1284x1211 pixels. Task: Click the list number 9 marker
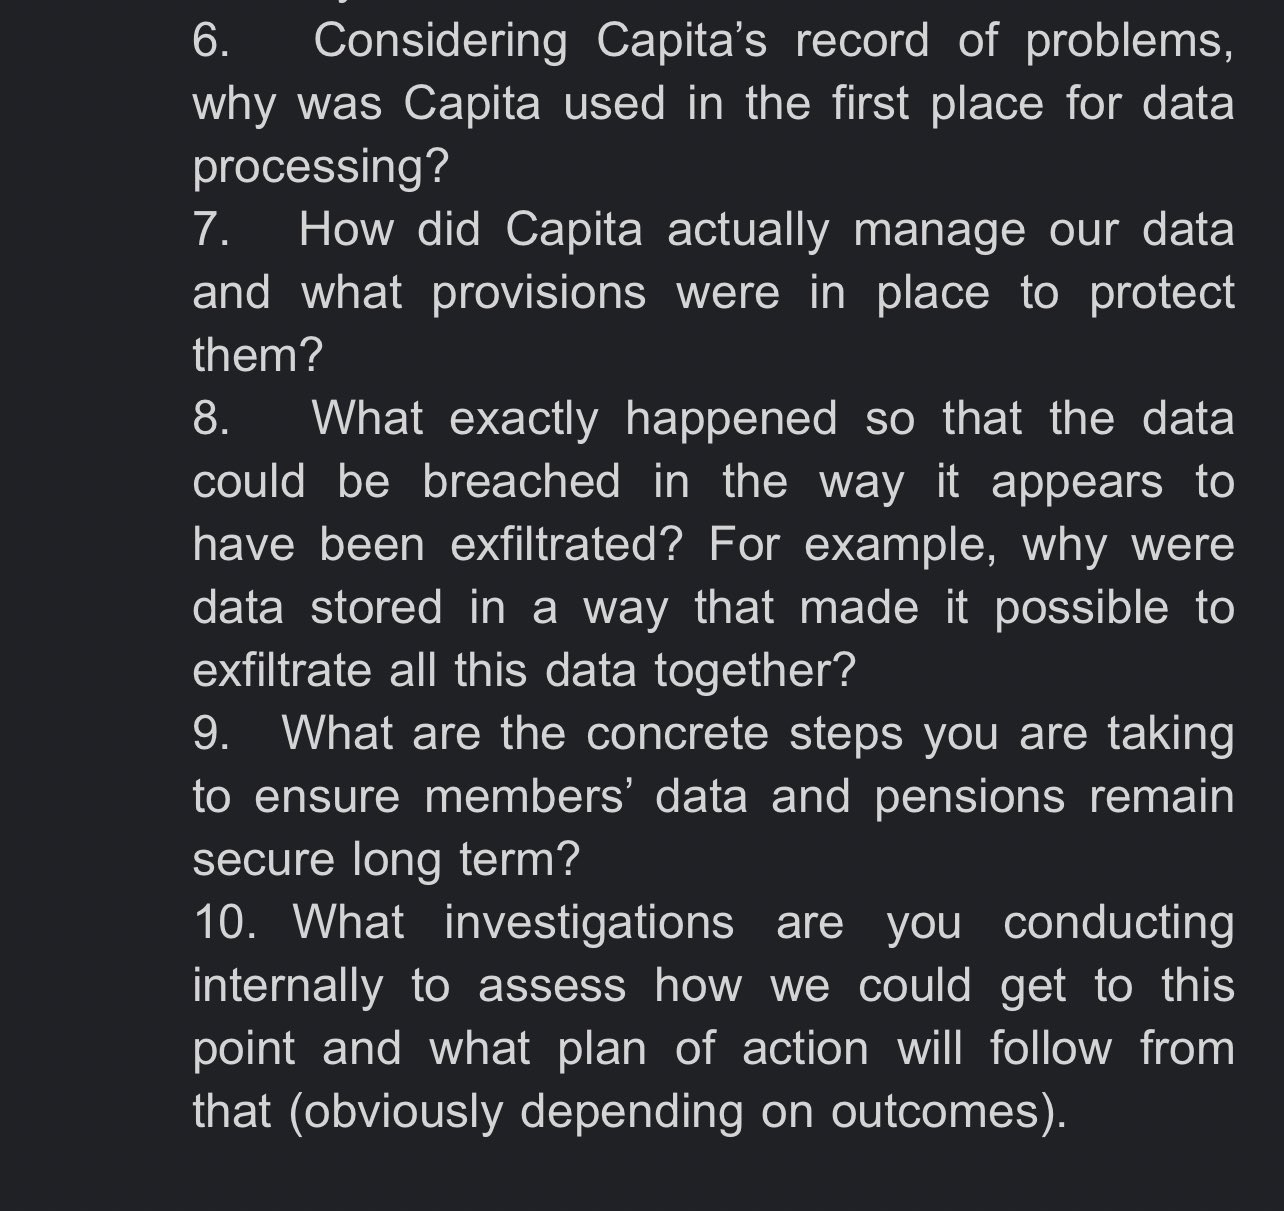point(211,733)
